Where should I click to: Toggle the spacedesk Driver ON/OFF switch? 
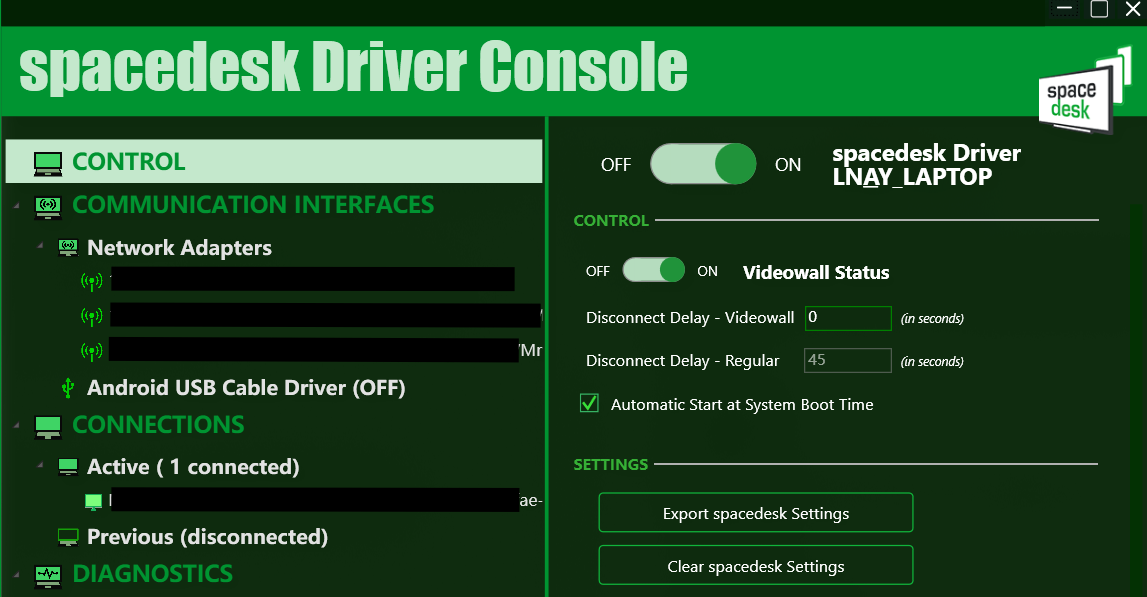pyautogui.click(x=703, y=164)
